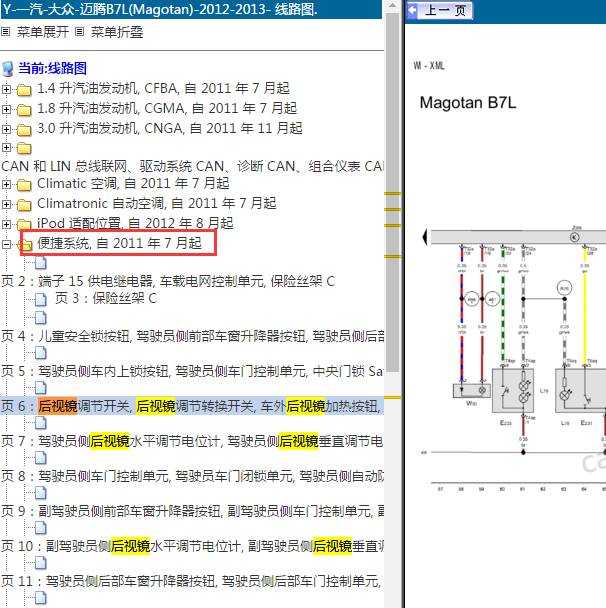The image size is (606, 608).
Task: Open Climatronic 自动空调 entry
Action: click(x=157, y=203)
